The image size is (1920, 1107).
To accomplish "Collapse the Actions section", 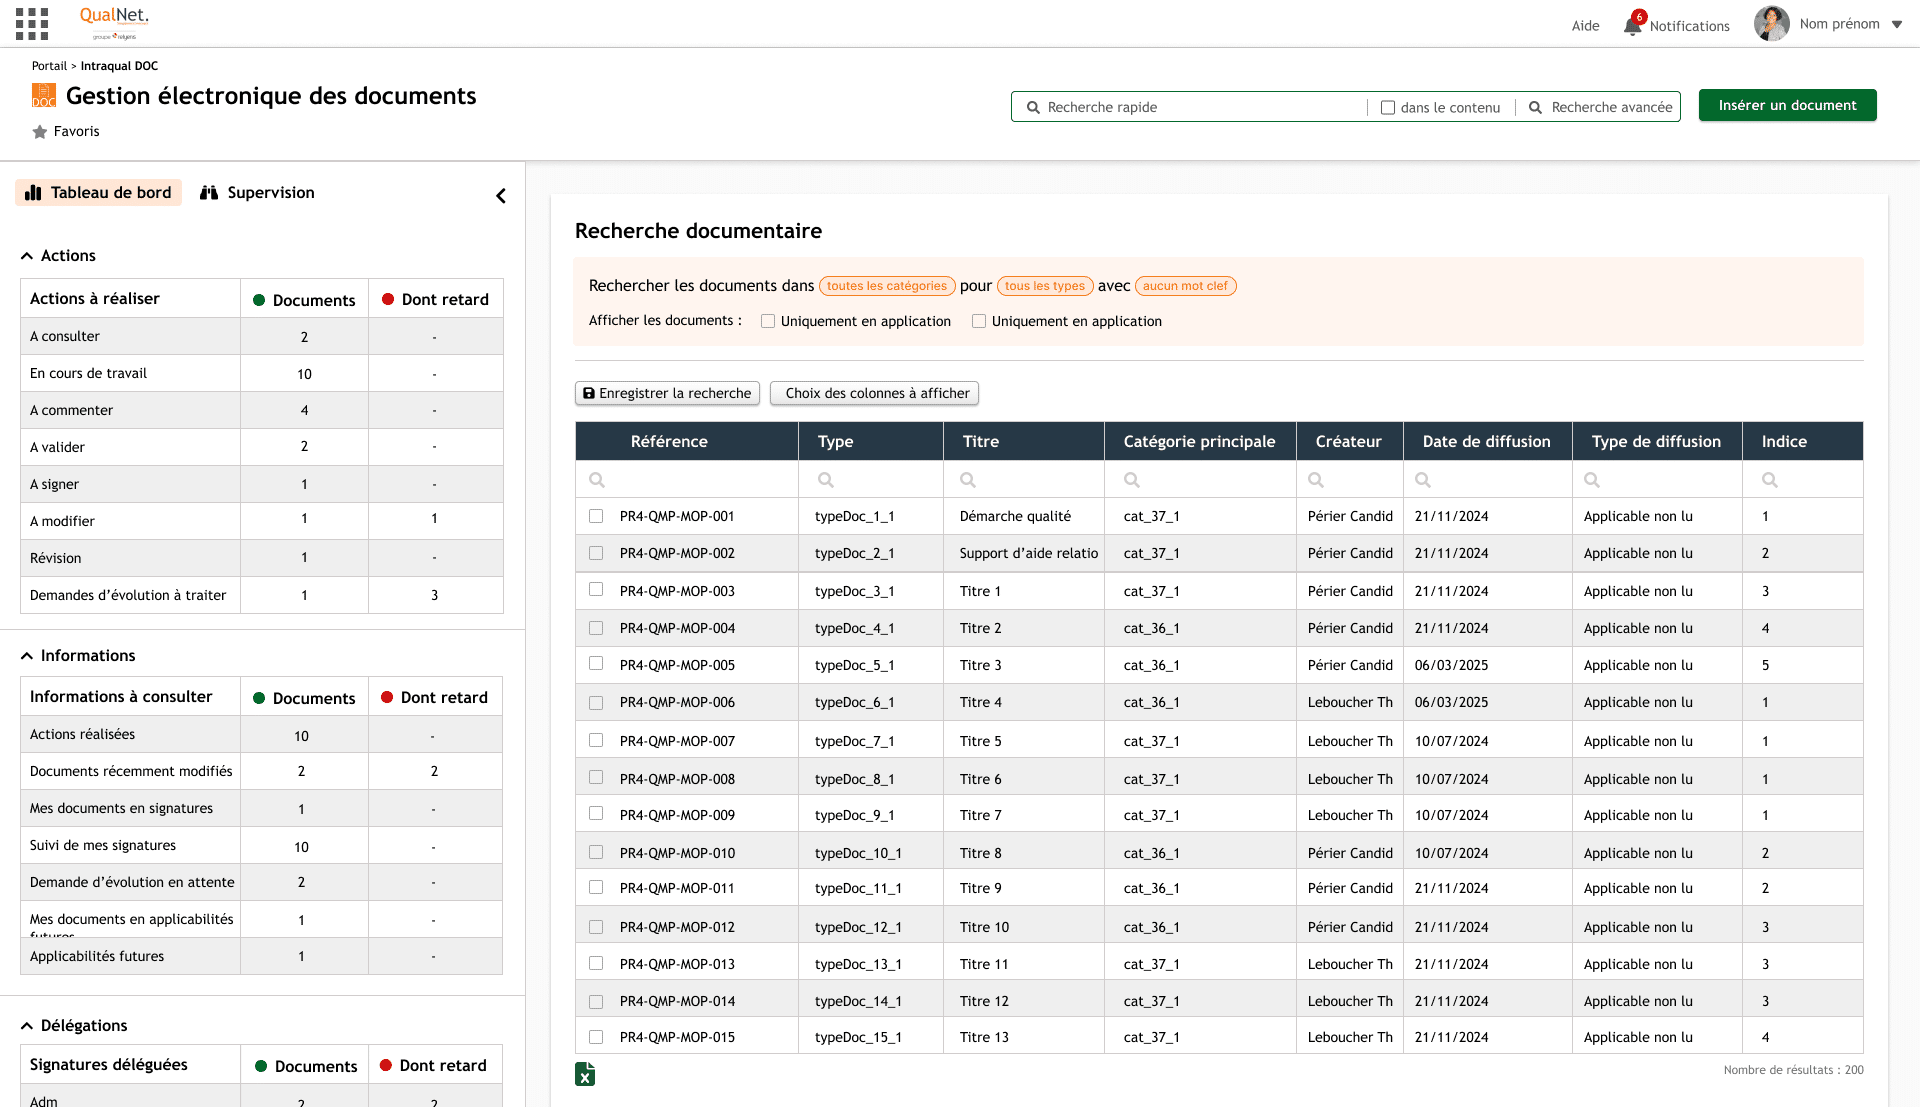I will 27,257.
